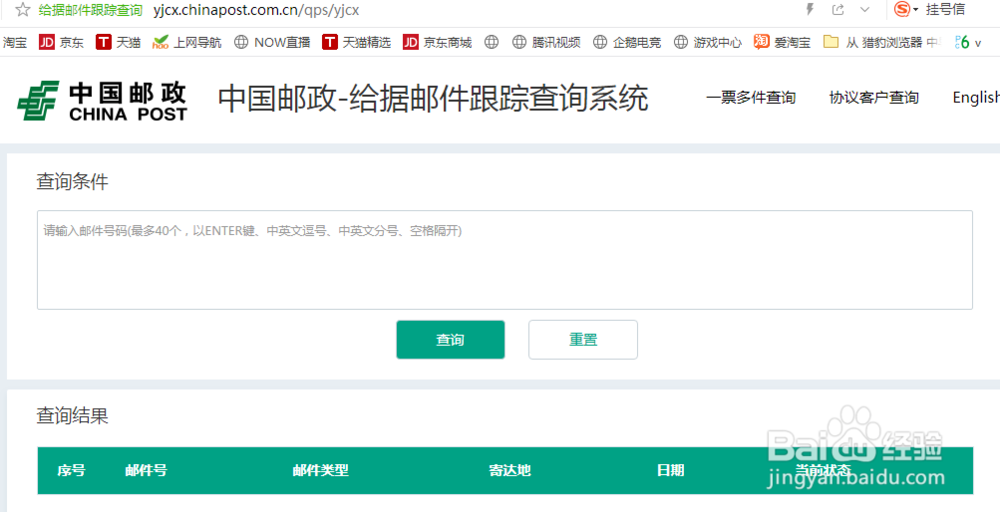
Task: Open the 从猎豹浏览器 bookmarks folder
Action: (881, 43)
